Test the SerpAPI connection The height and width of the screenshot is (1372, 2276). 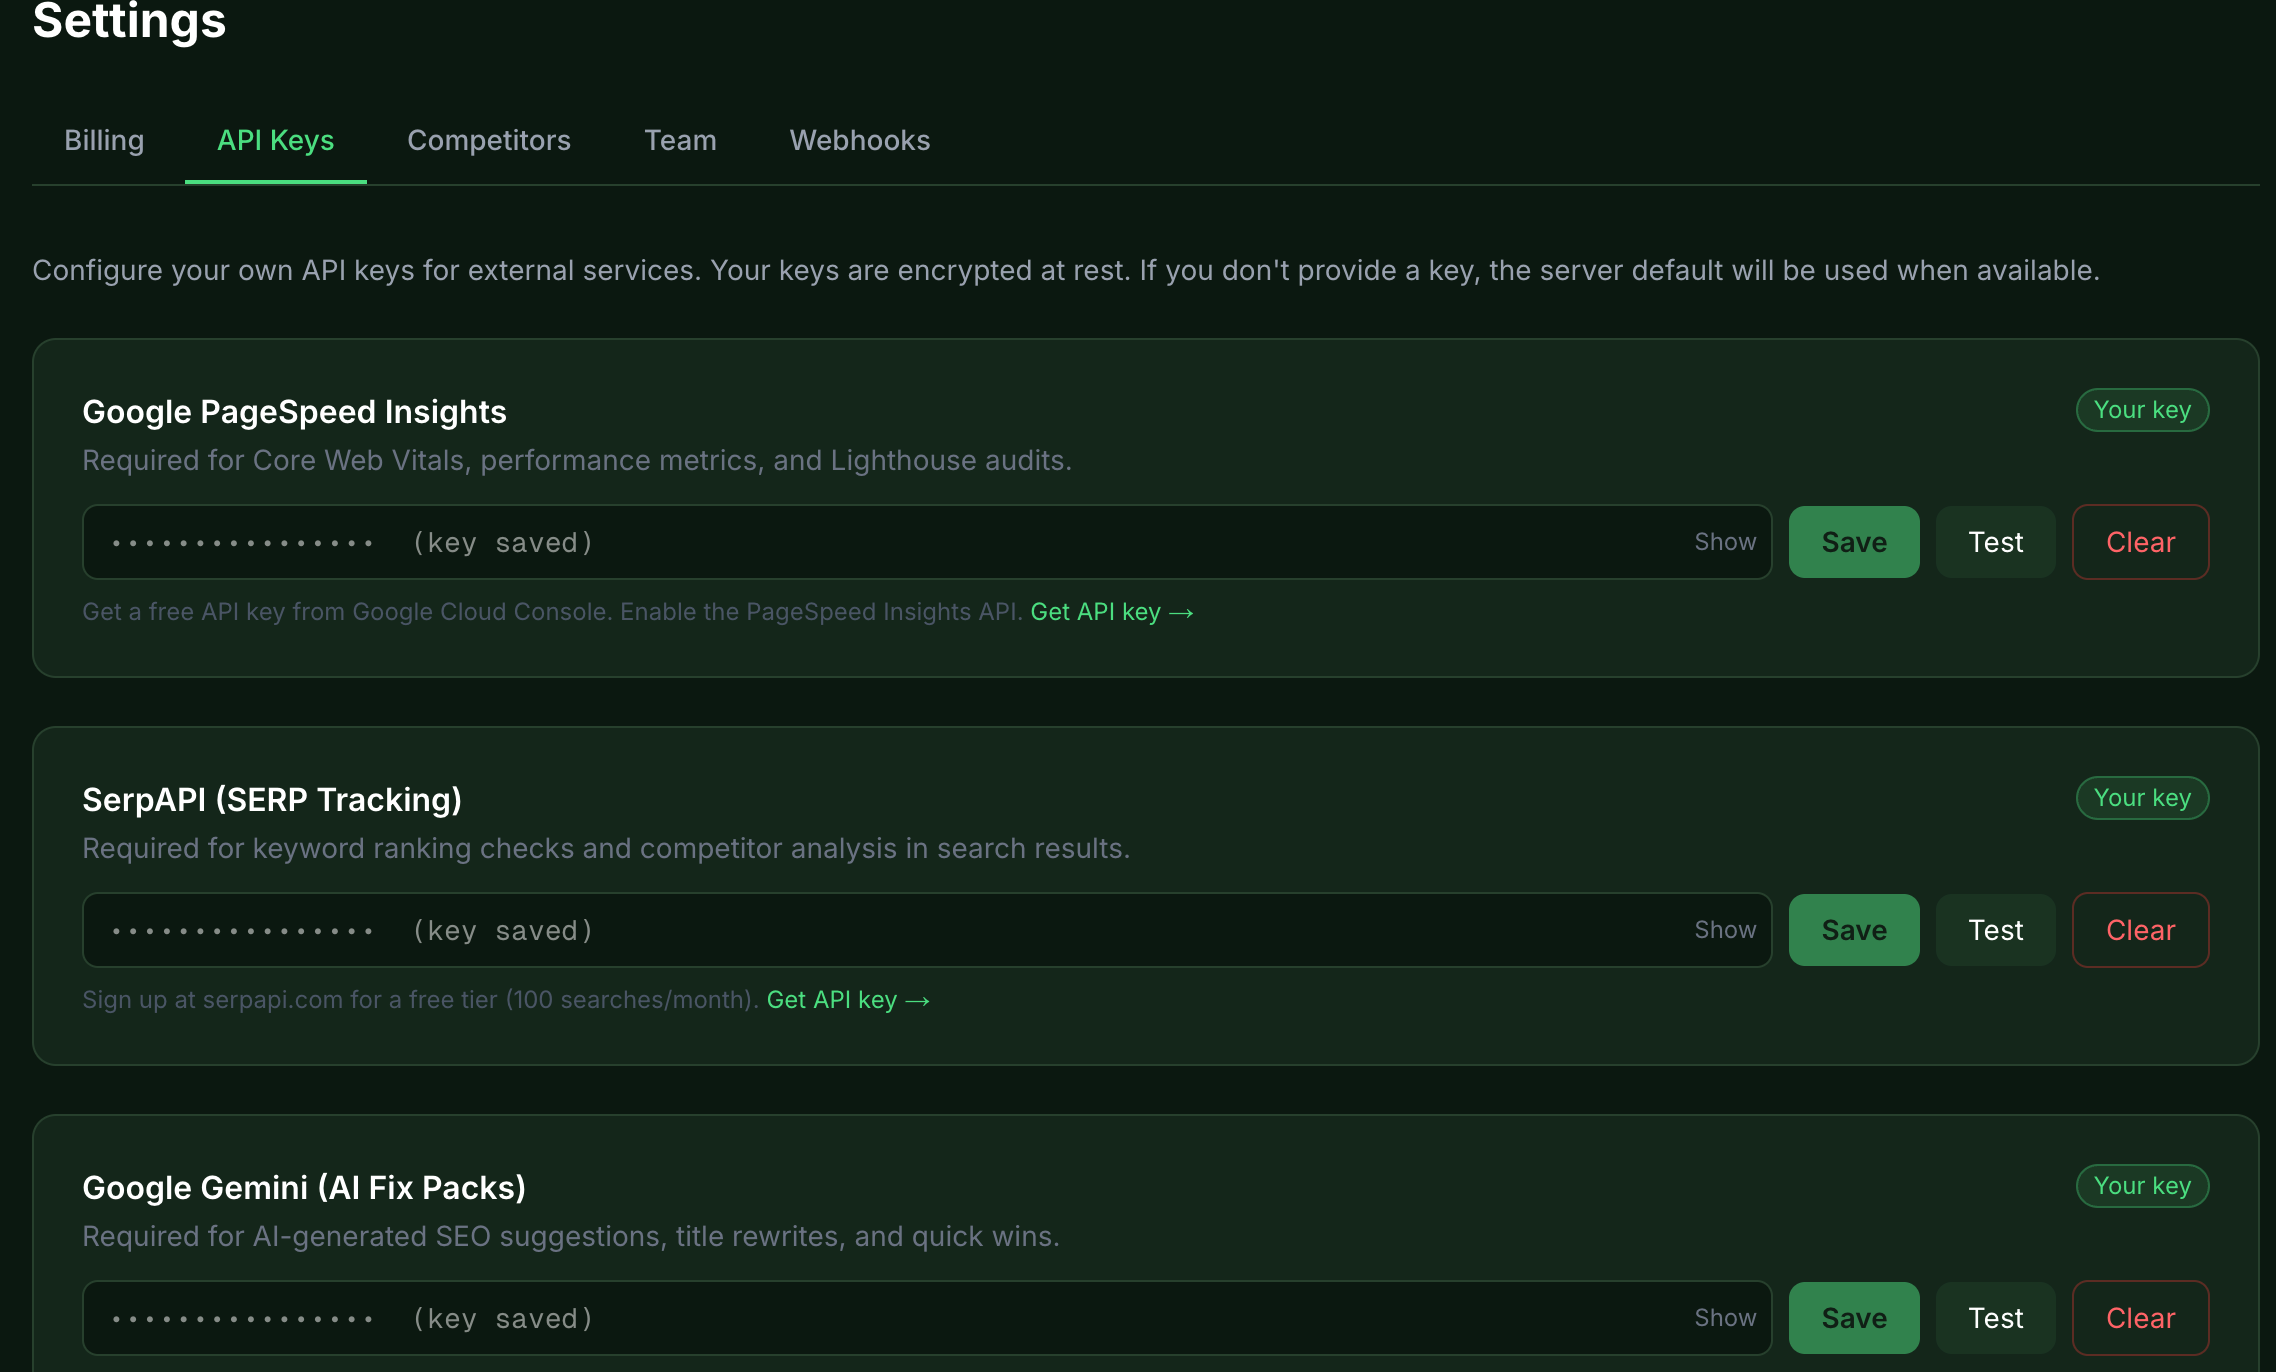click(x=1994, y=929)
